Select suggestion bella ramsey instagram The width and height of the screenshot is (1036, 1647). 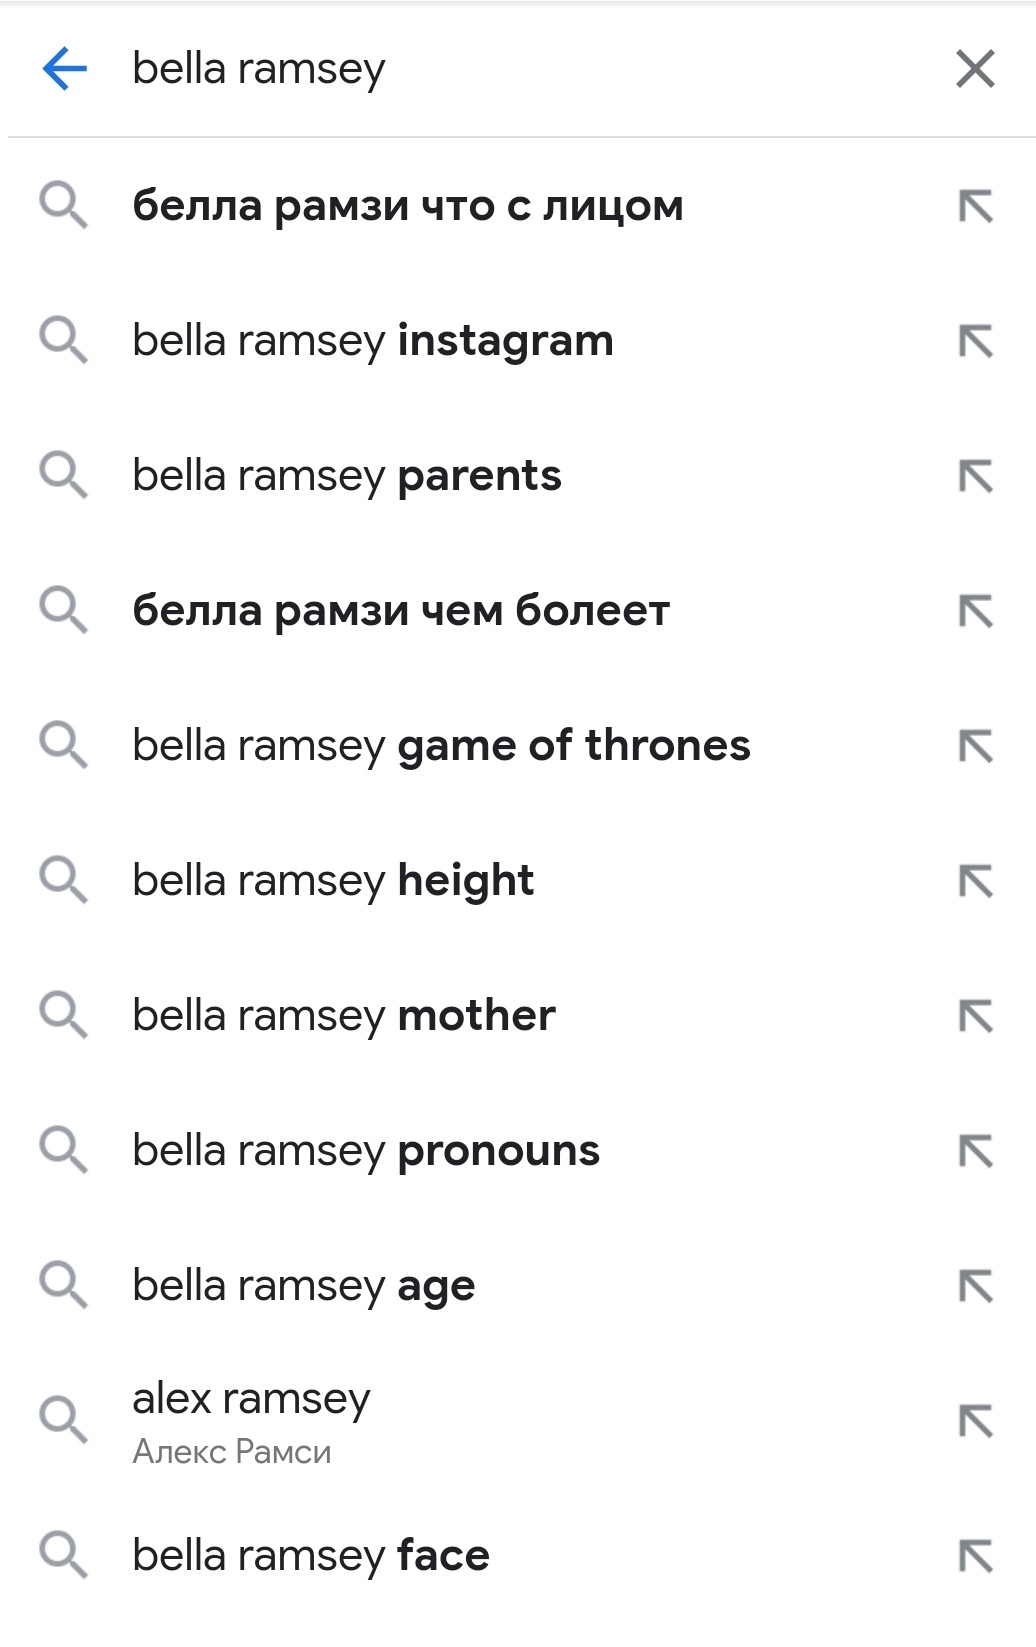[518, 341]
